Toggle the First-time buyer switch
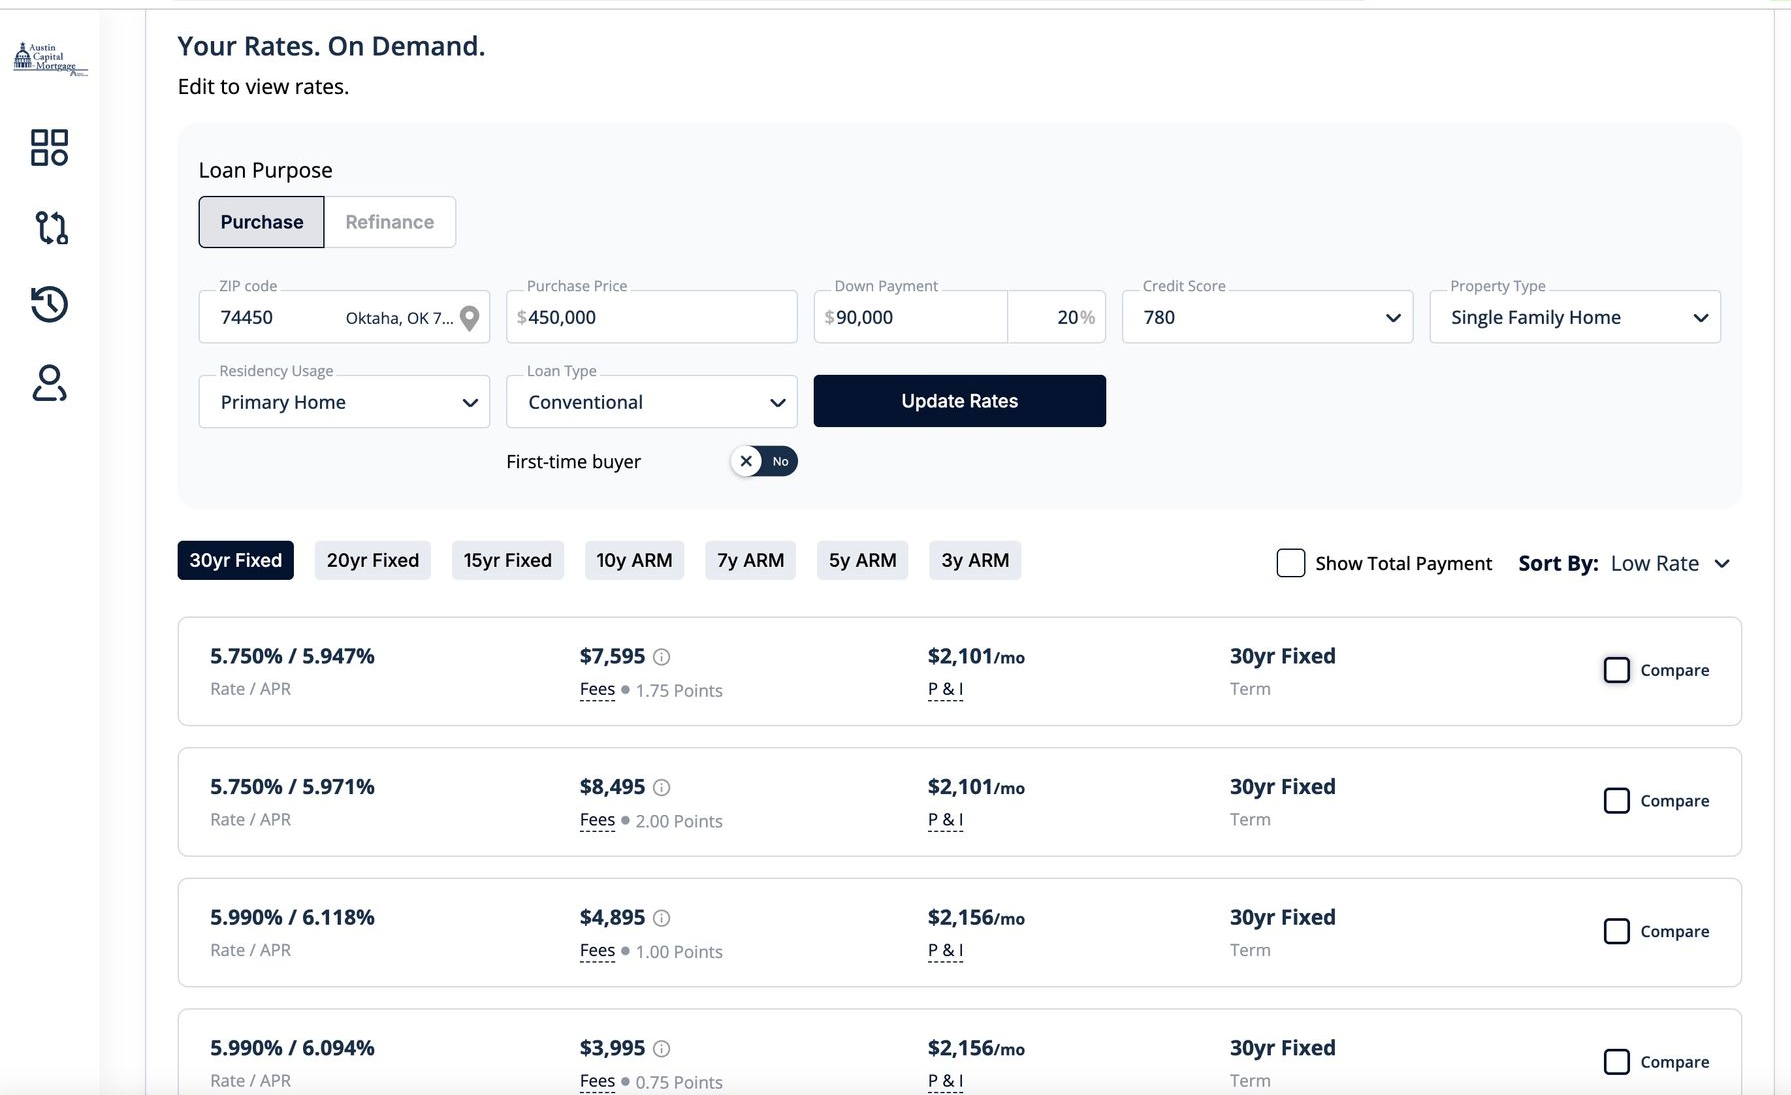 point(764,461)
